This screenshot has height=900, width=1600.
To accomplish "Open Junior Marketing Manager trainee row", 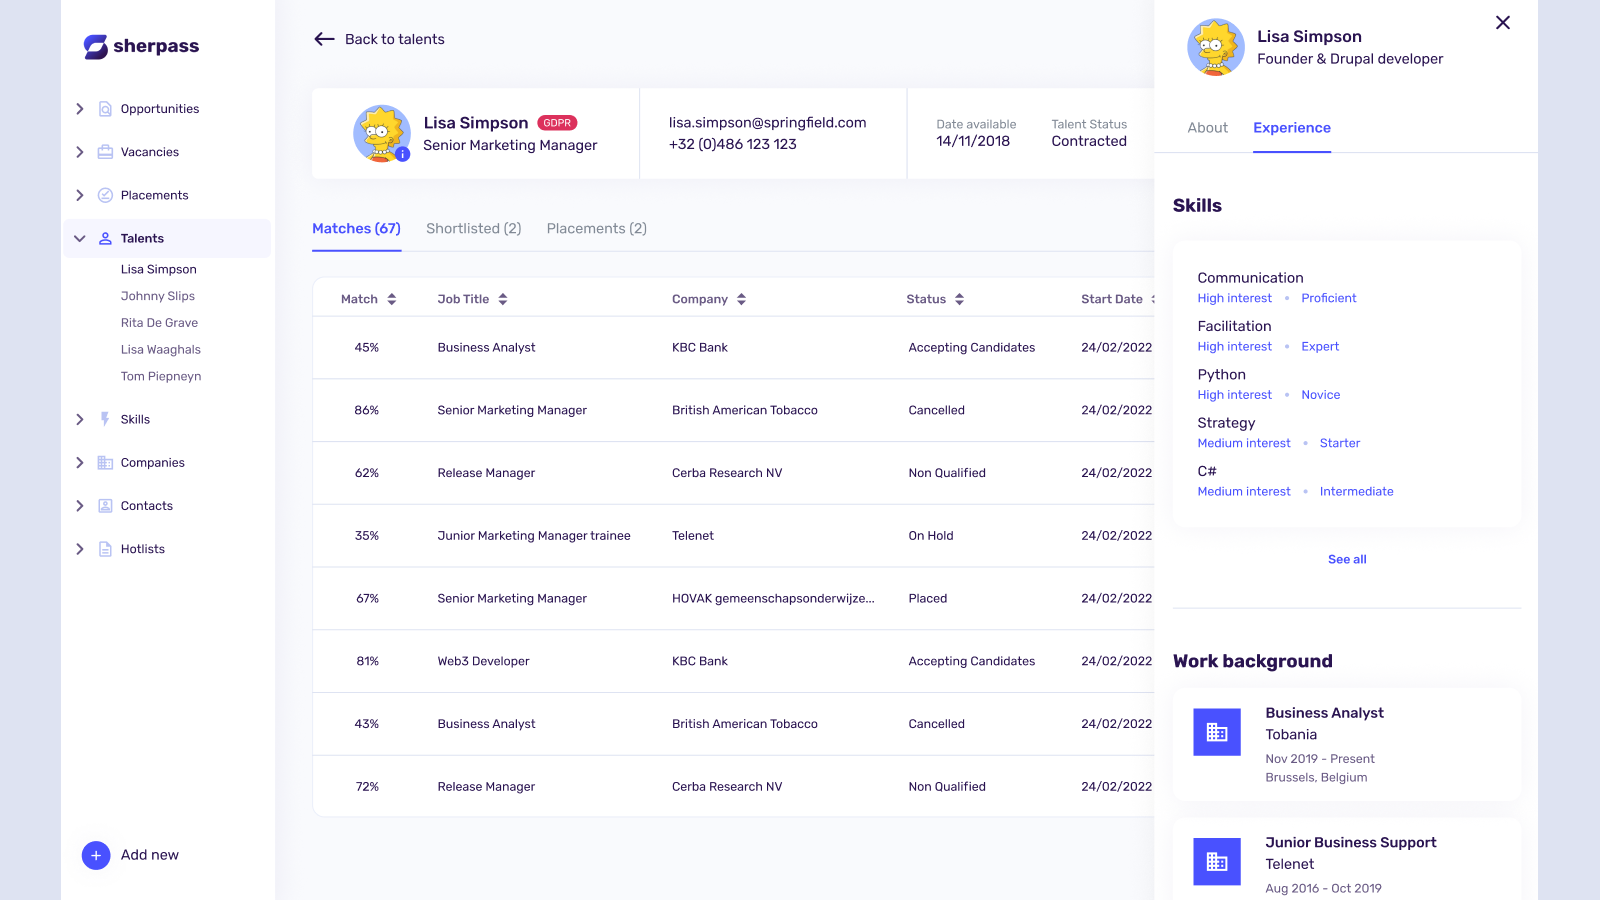I will [x=733, y=536].
